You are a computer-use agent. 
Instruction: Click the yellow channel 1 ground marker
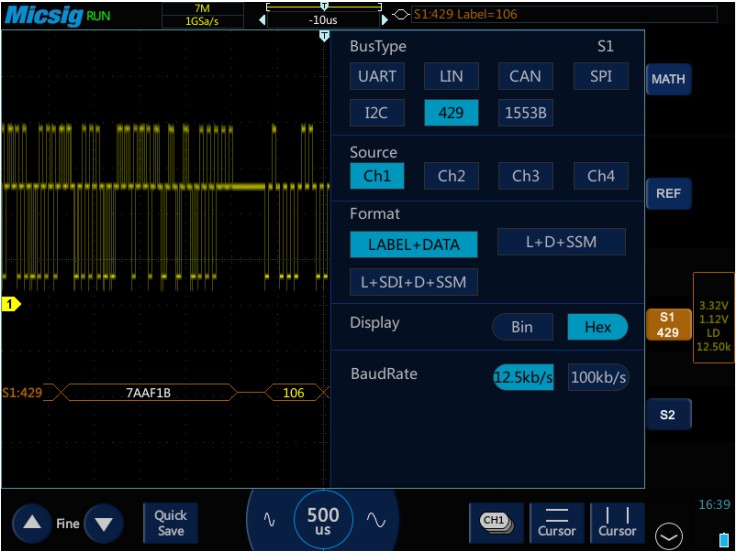click(11, 304)
